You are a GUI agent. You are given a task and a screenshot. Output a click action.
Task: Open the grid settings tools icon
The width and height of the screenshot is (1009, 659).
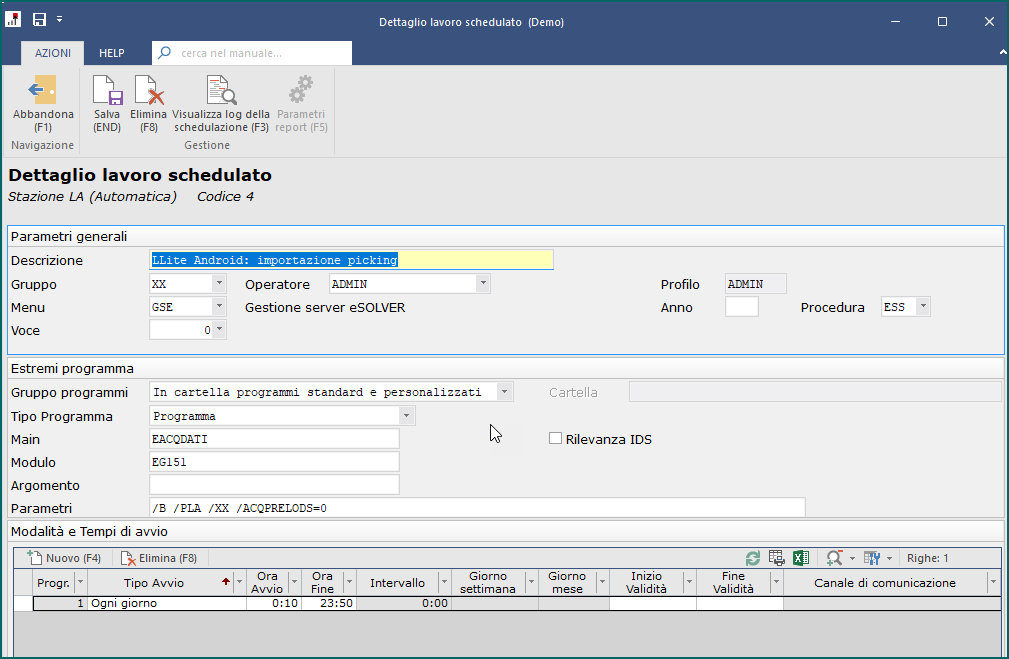(871, 558)
